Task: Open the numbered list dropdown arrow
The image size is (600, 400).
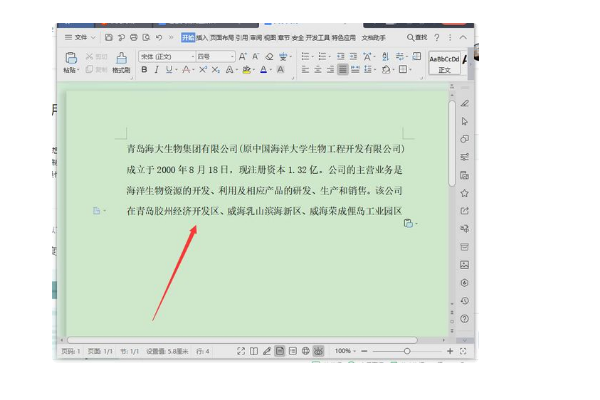Action: (330, 57)
